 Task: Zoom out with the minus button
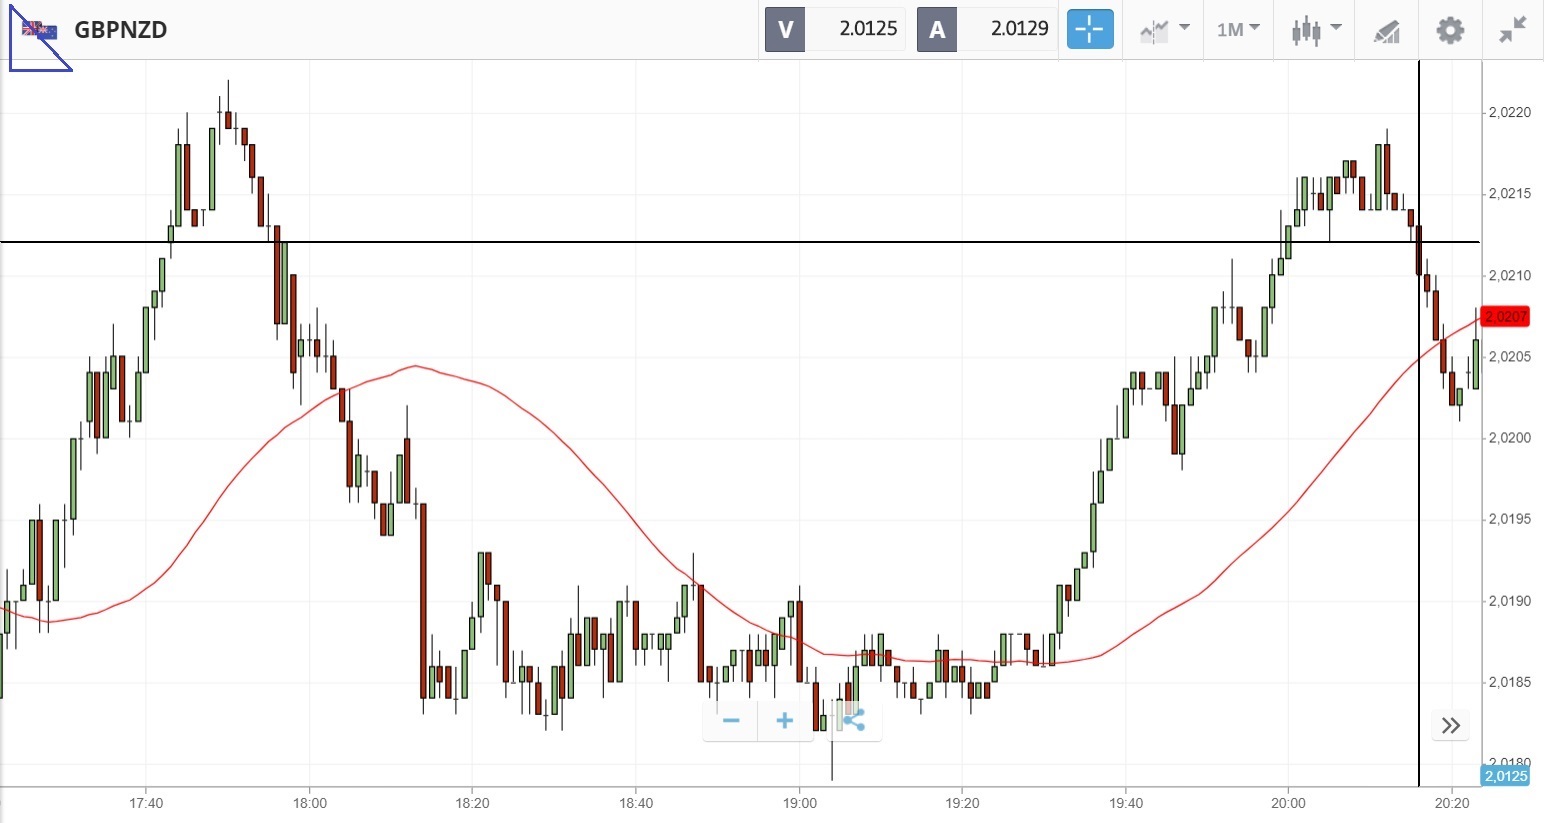point(731,721)
